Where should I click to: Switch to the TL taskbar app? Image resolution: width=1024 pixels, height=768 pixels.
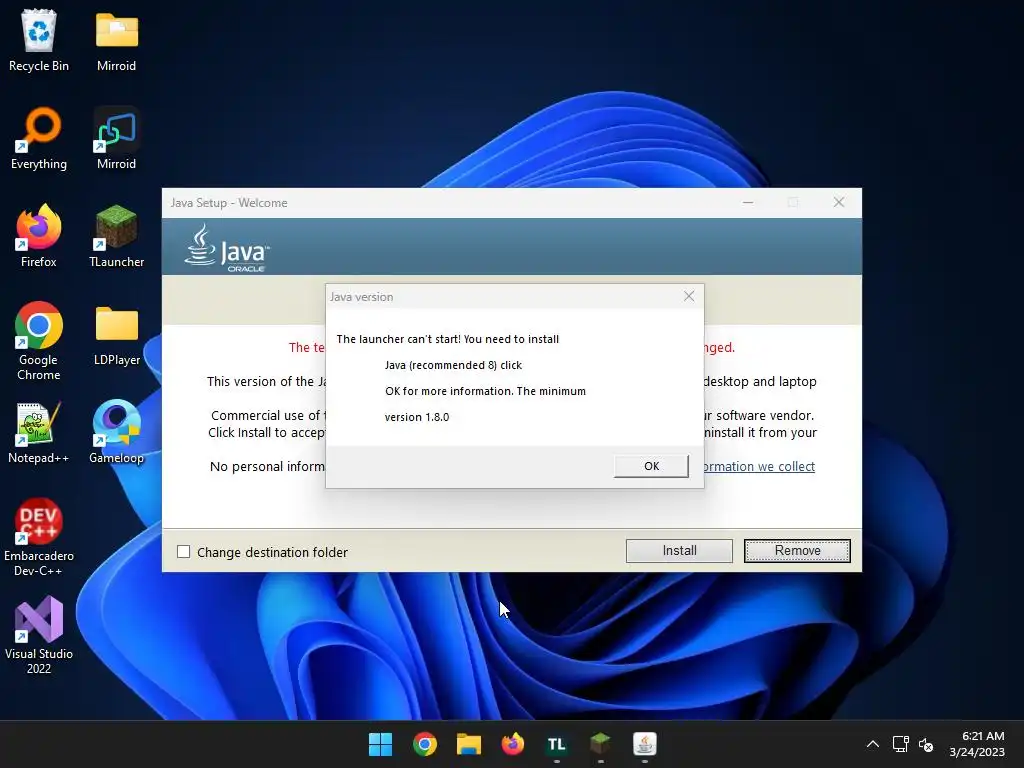556,744
